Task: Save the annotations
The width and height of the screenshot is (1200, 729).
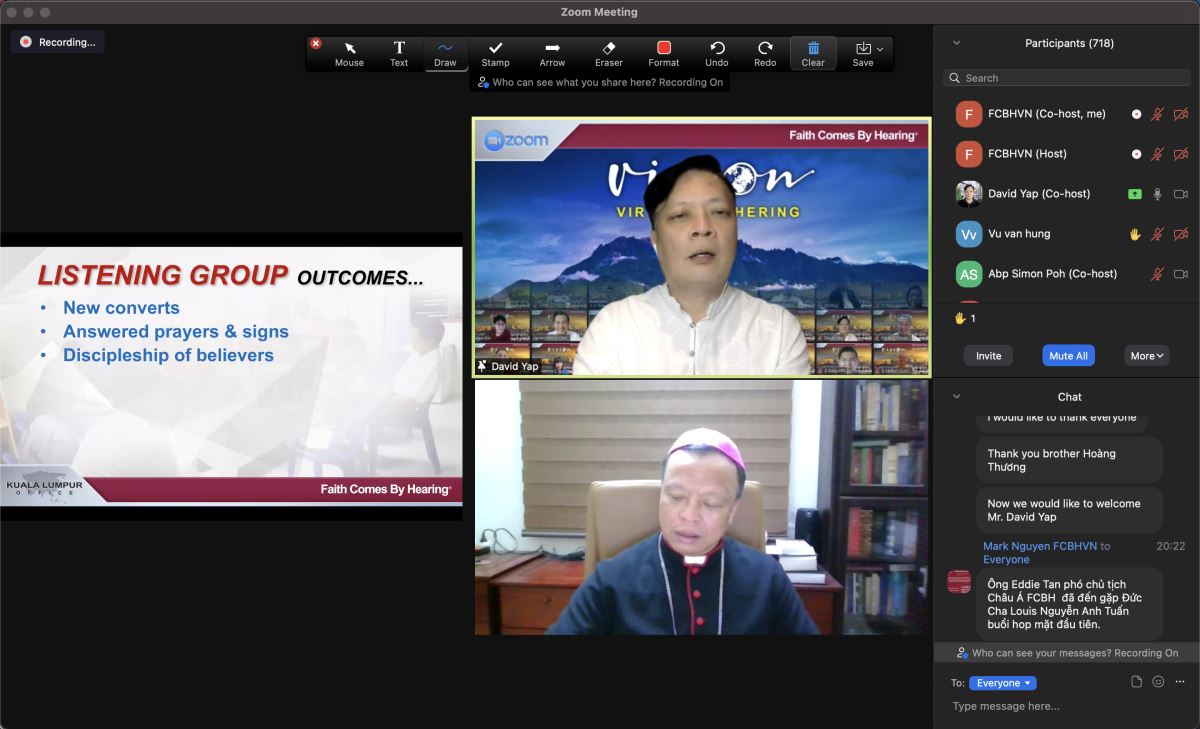Action: click(863, 53)
